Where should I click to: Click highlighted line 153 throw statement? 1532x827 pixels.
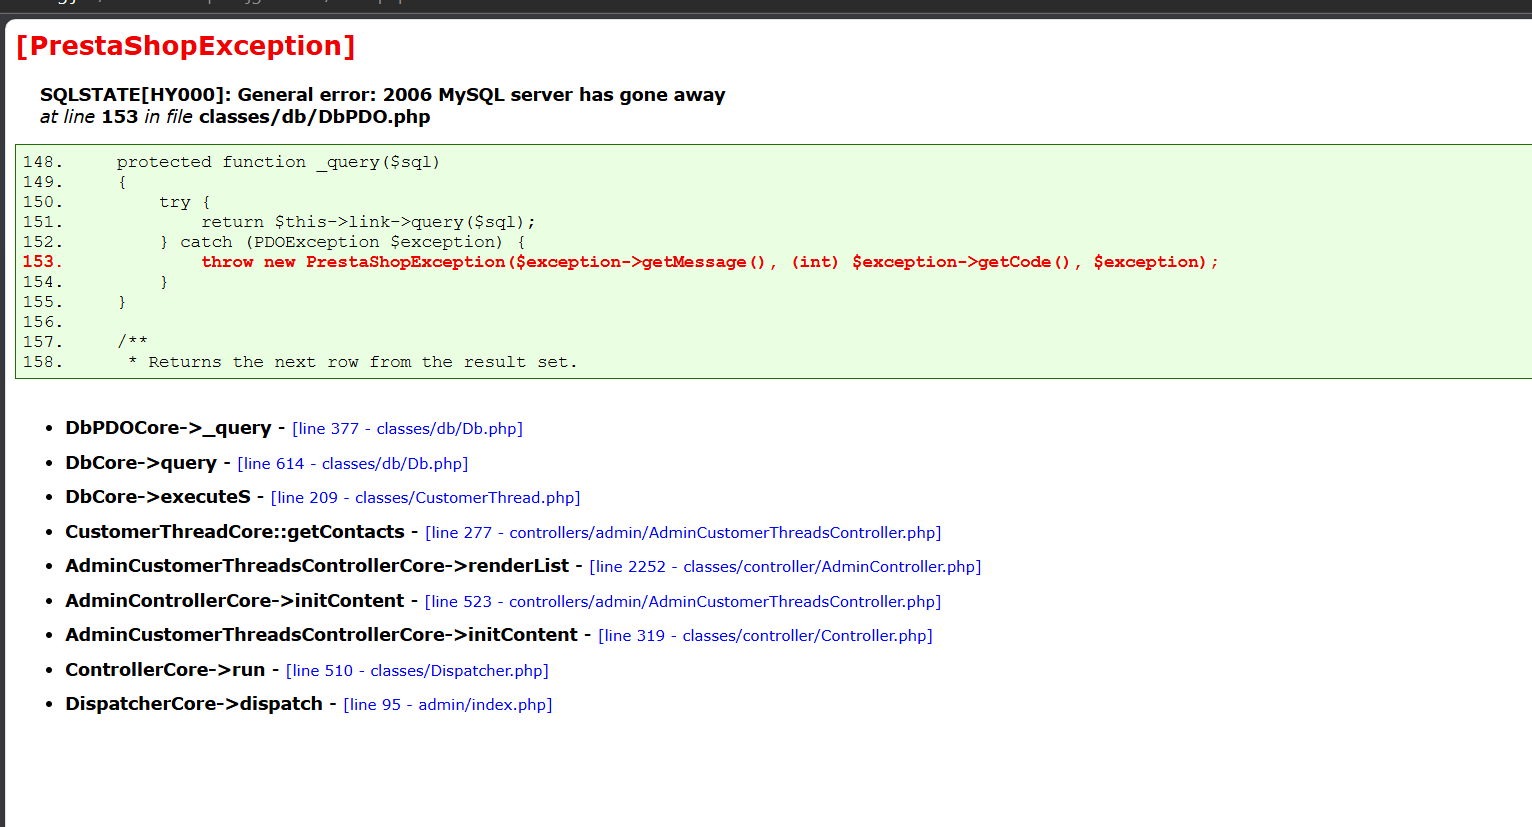pos(710,262)
